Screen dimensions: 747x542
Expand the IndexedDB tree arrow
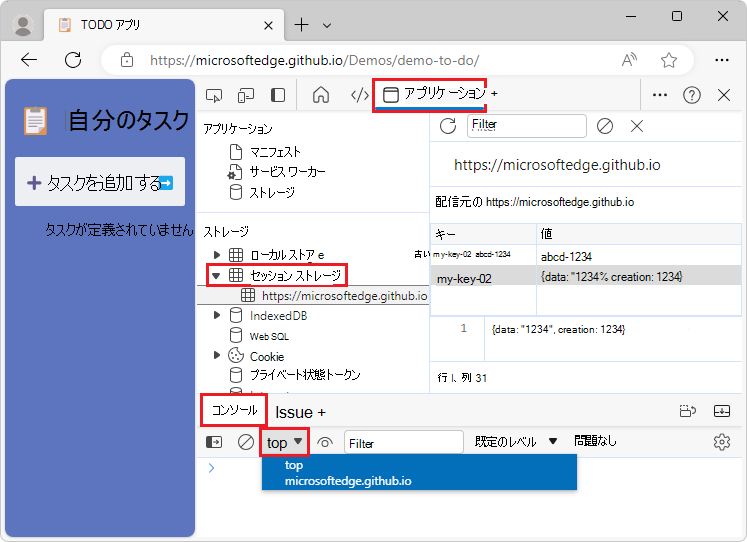pyautogui.click(x=217, y=315)
